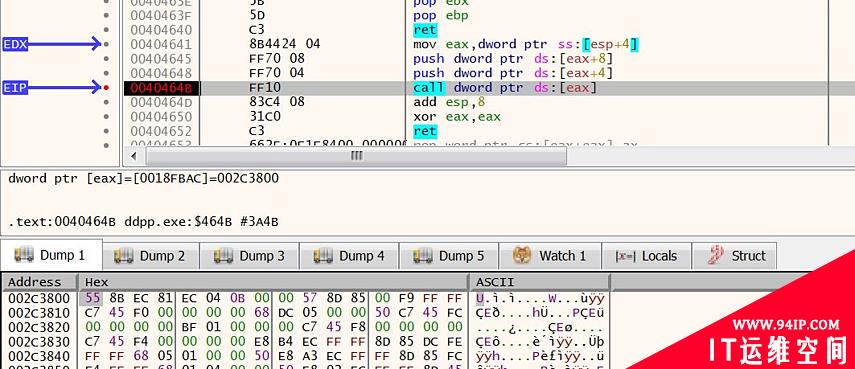855x369 pixels.
Task: Click the info line "dword ptr [eax]=[0018FBAC]=002C3800"
Action: (x=143, y=178)
